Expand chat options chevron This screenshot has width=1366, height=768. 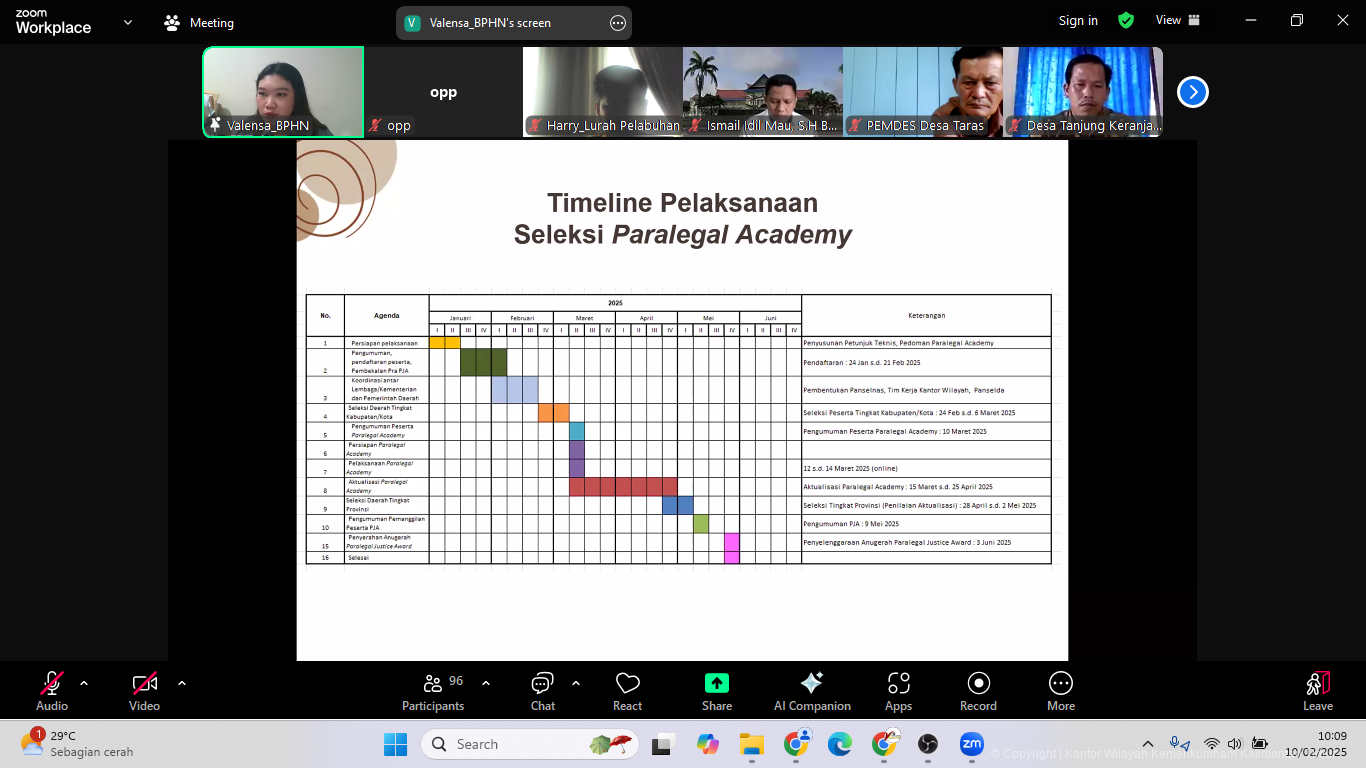click(x=576, y=683)
